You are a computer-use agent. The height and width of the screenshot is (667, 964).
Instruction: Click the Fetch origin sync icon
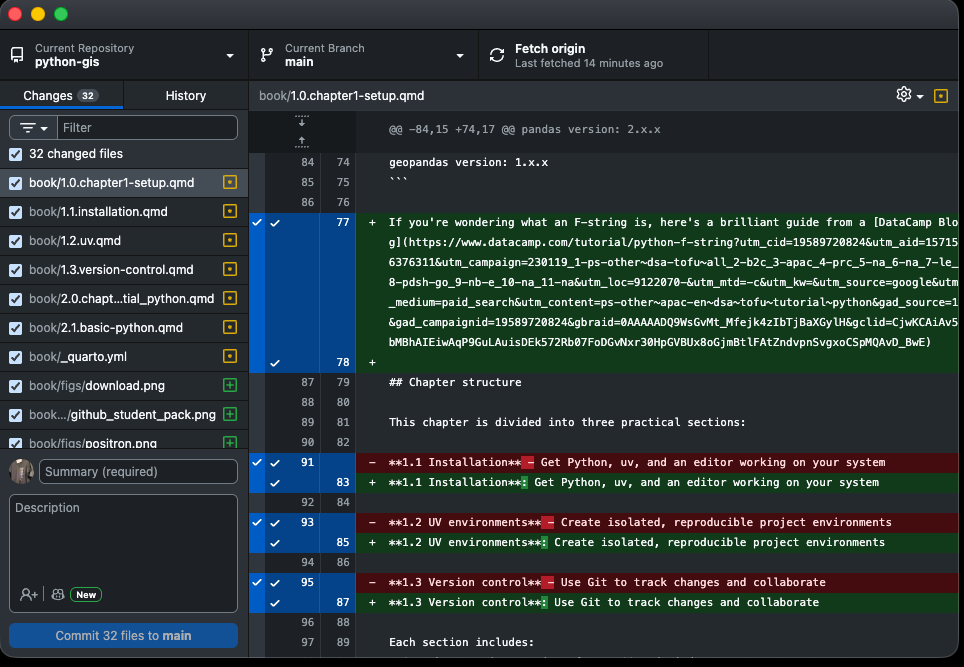(496, 56)
